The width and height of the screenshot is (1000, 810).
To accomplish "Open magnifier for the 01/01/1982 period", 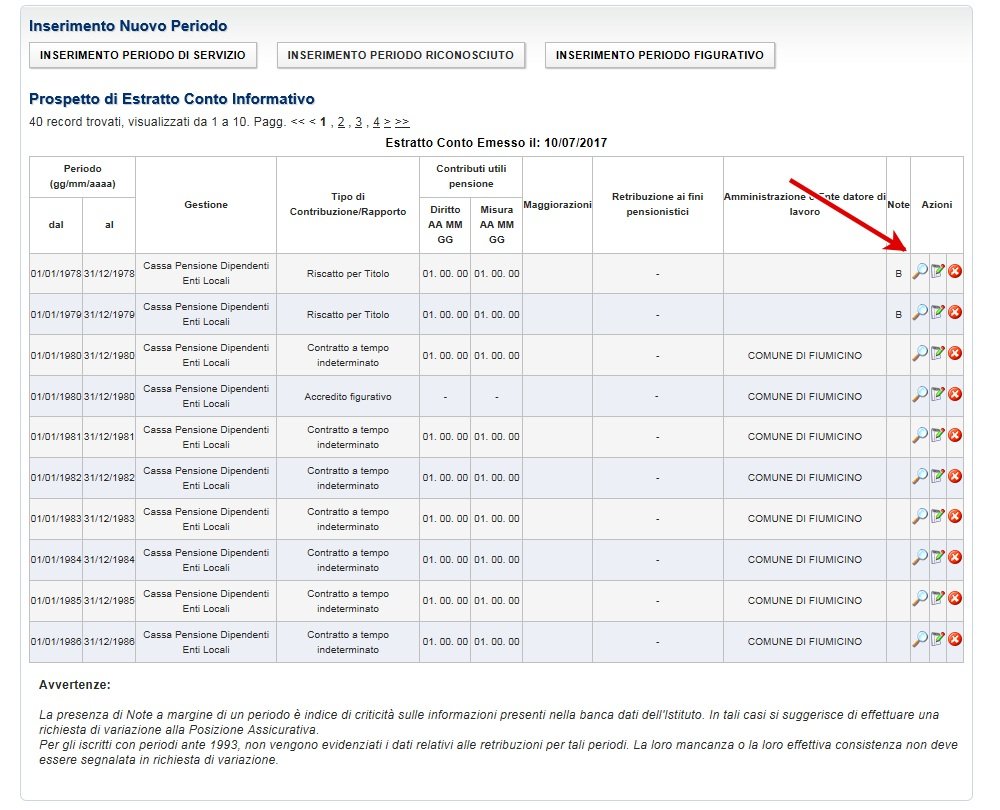I will point(920,476).
